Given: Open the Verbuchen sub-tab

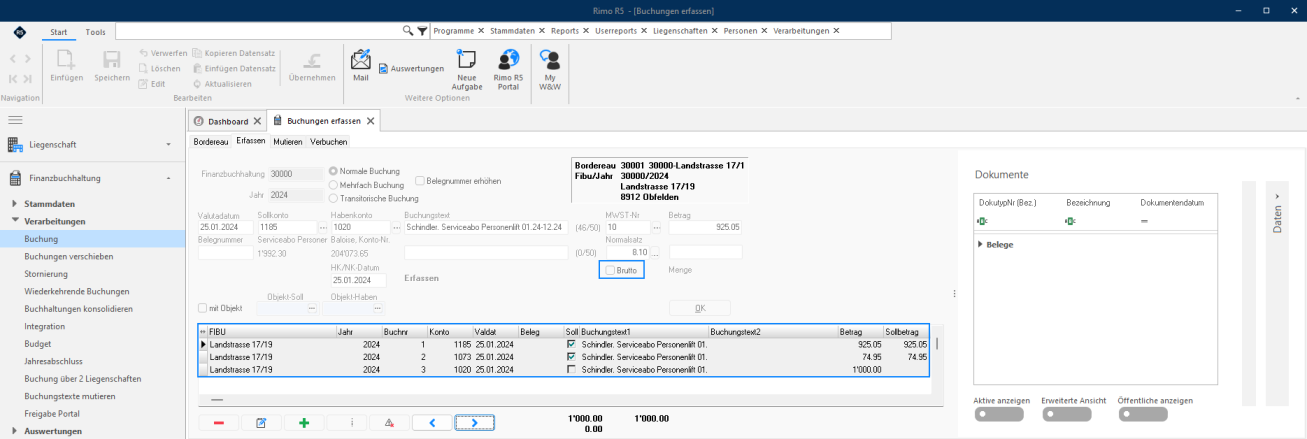Looking at the screenshot, I should [x=329, y=142].
